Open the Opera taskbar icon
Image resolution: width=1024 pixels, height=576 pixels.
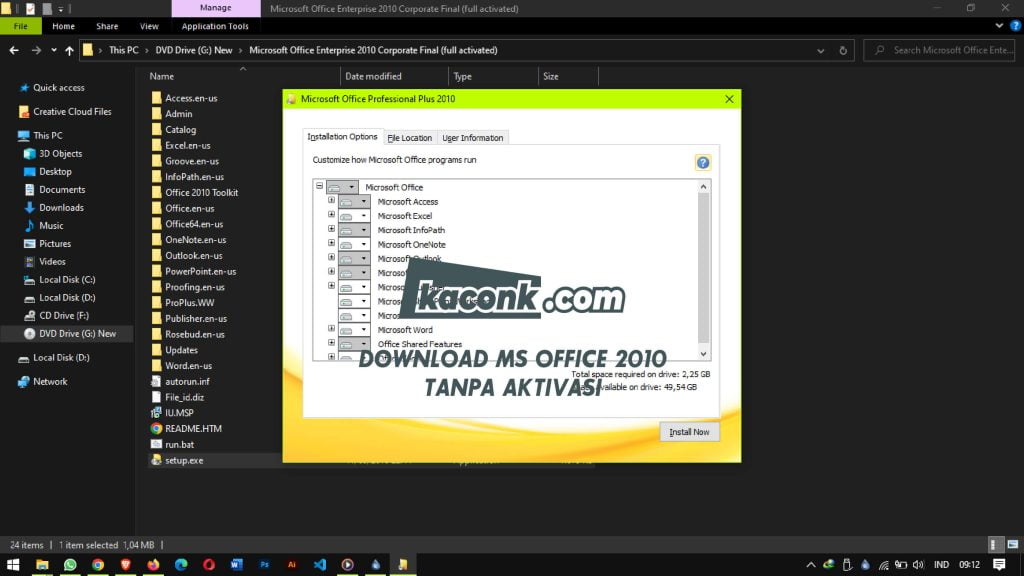pos(209,564)
